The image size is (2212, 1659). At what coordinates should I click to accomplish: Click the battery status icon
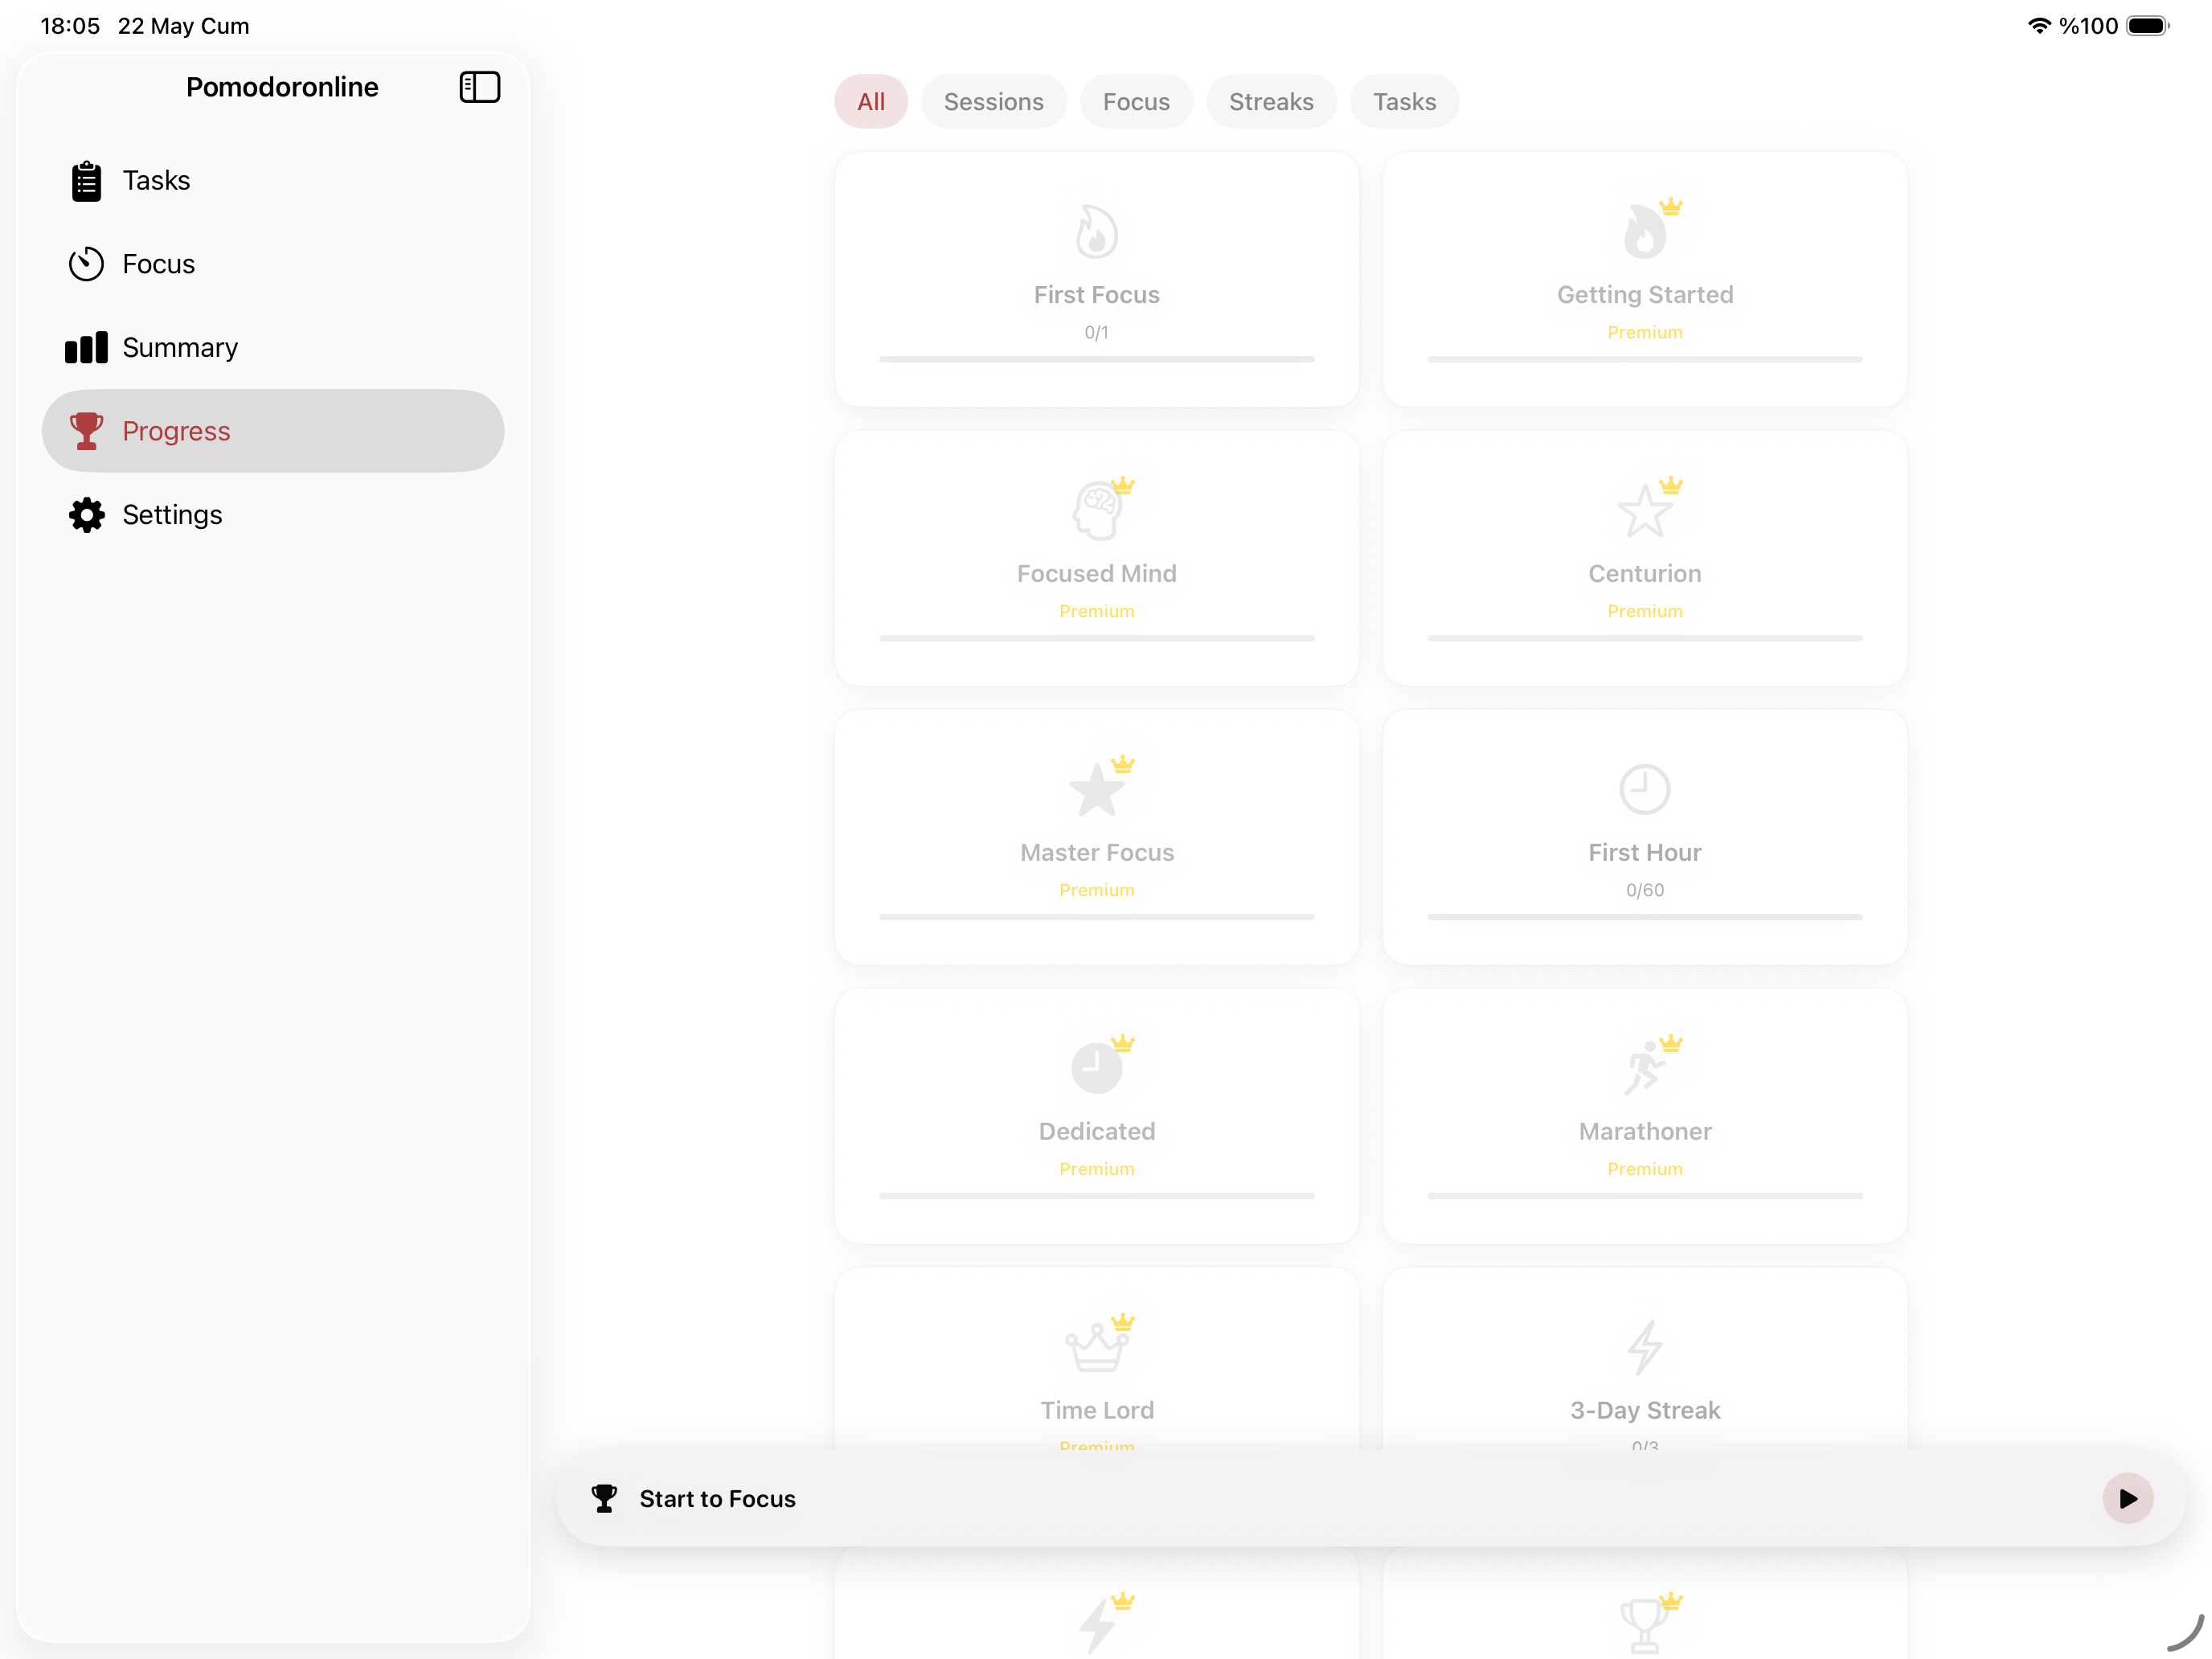[2146, 26]
